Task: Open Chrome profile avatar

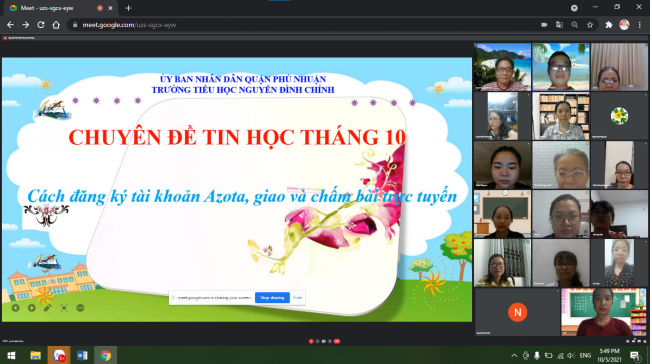Action: click(624, 25)
